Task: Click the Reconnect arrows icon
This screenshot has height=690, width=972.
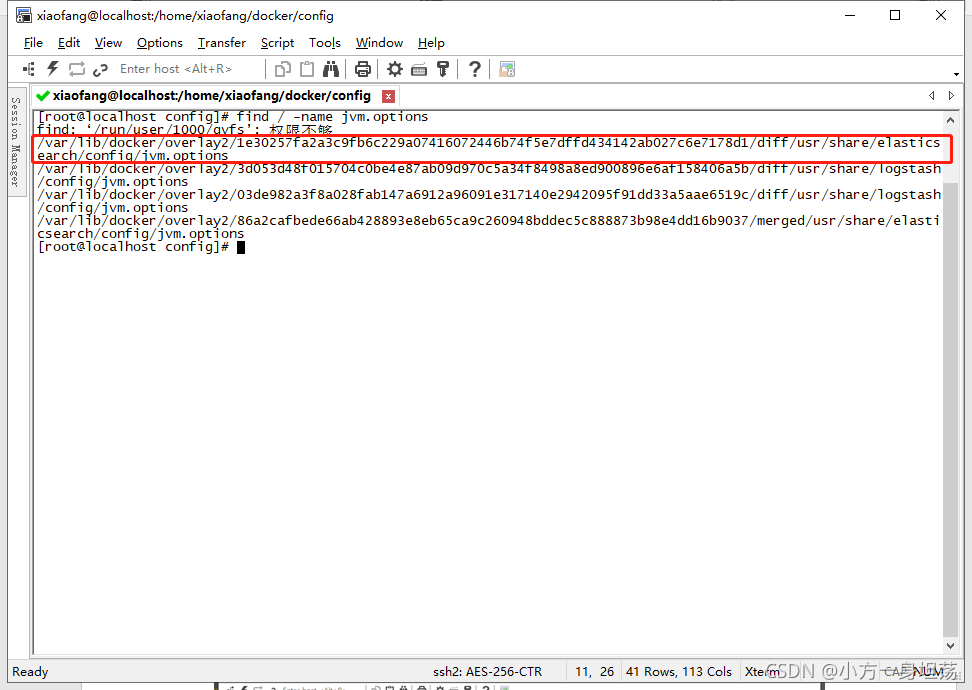Action: click(x=76, y=69)
